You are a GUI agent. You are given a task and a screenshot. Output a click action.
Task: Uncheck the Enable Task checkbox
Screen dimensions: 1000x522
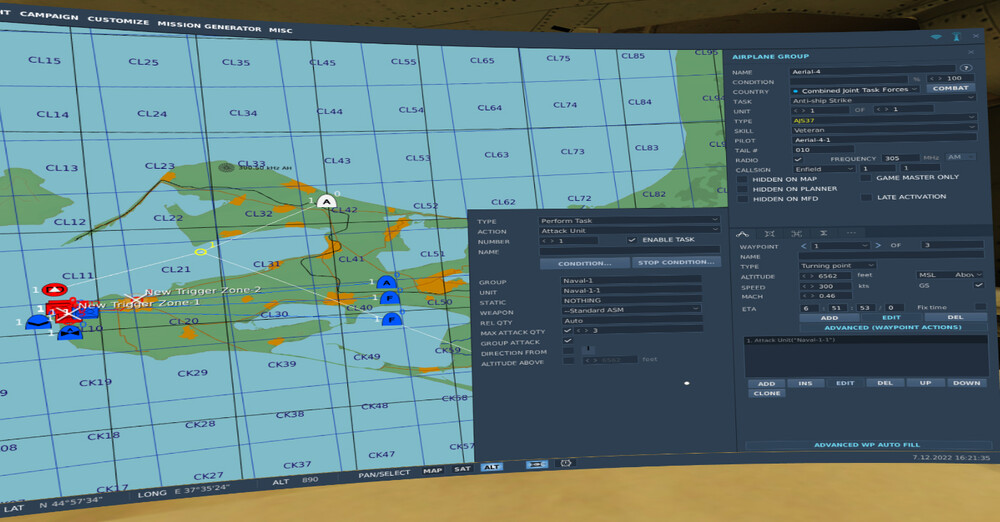632,241
